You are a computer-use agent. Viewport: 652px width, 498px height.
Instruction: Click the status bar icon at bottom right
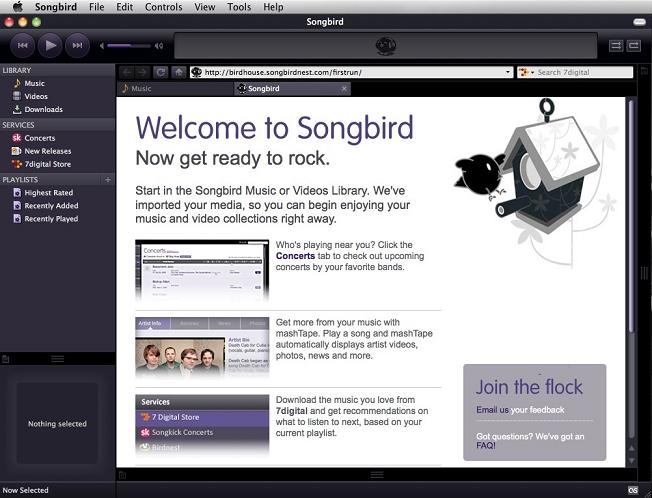(633, 490)
